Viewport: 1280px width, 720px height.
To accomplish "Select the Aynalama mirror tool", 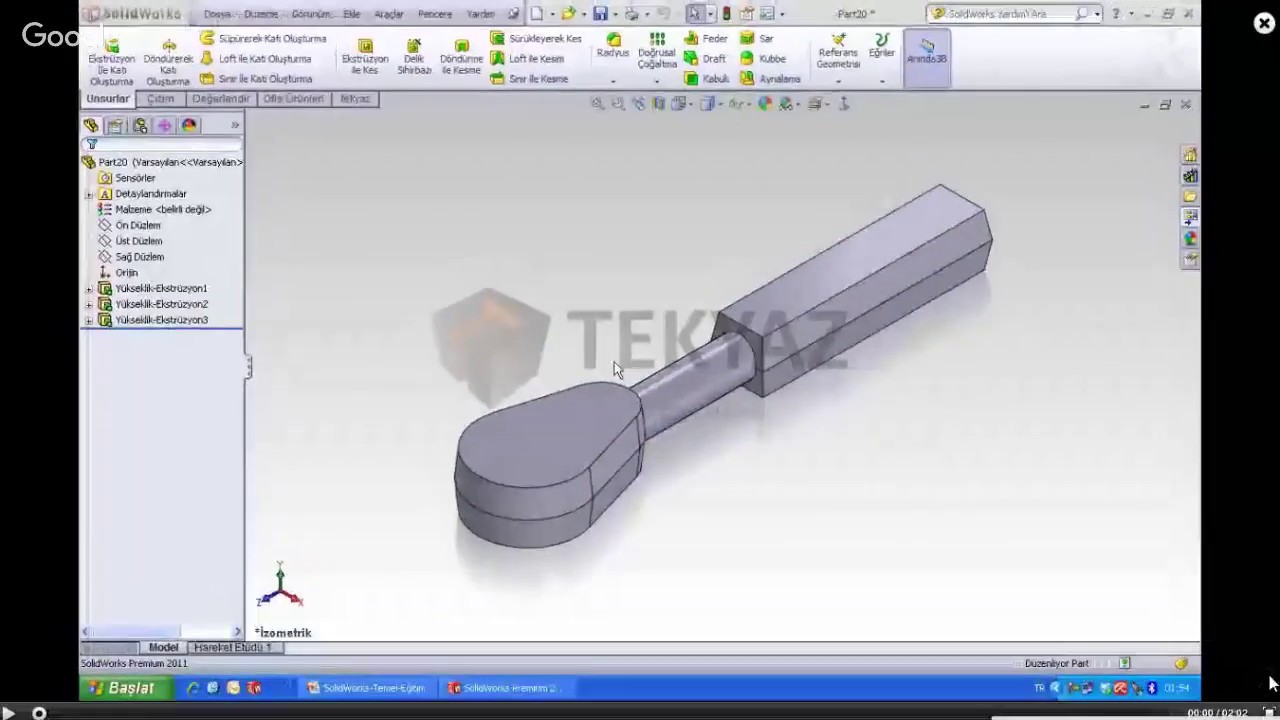I will 771,79.
